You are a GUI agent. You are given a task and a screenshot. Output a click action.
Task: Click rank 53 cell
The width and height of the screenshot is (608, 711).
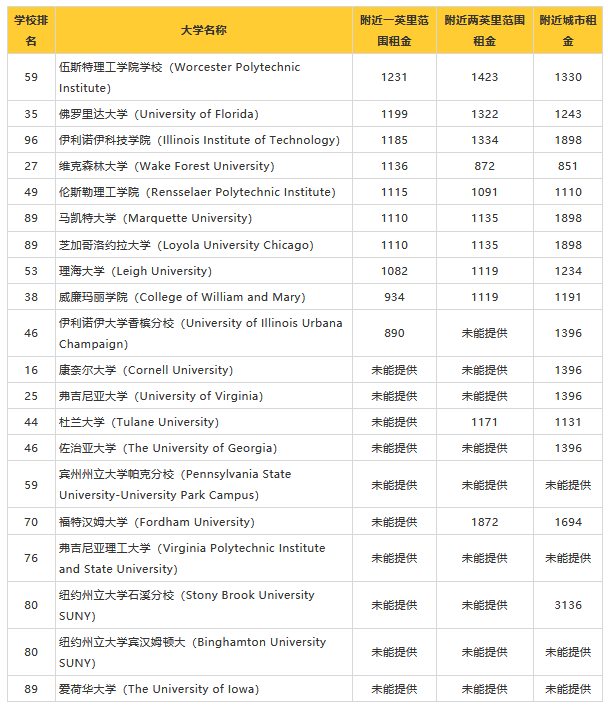pos(31,271)
